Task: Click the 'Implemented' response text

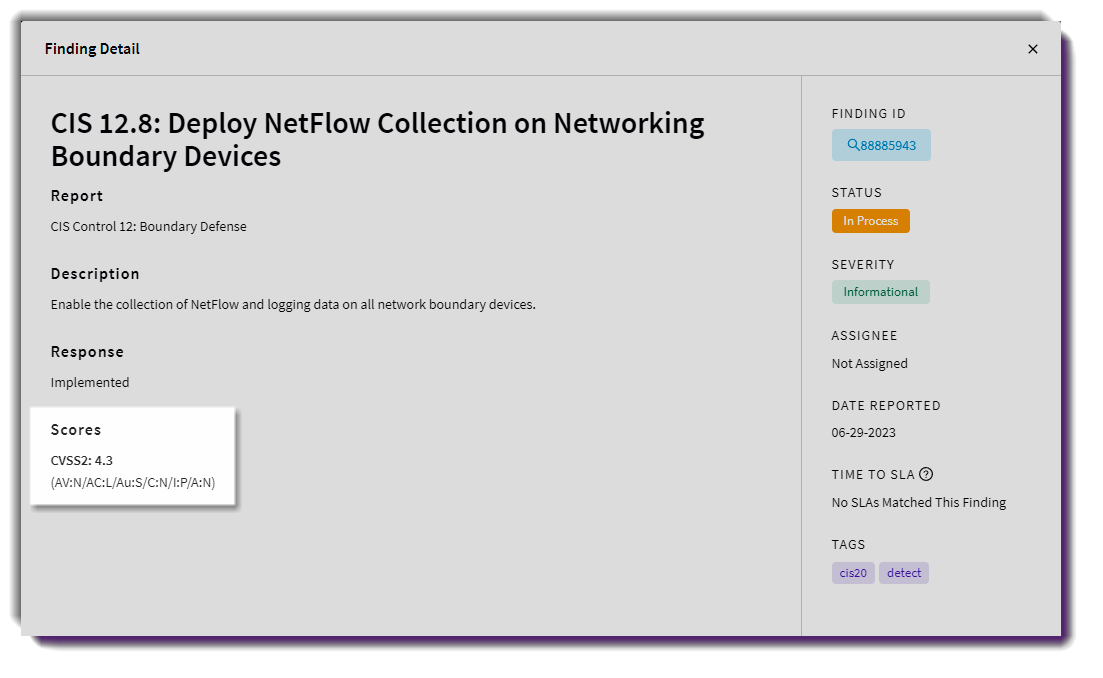Action: [90, 383]
